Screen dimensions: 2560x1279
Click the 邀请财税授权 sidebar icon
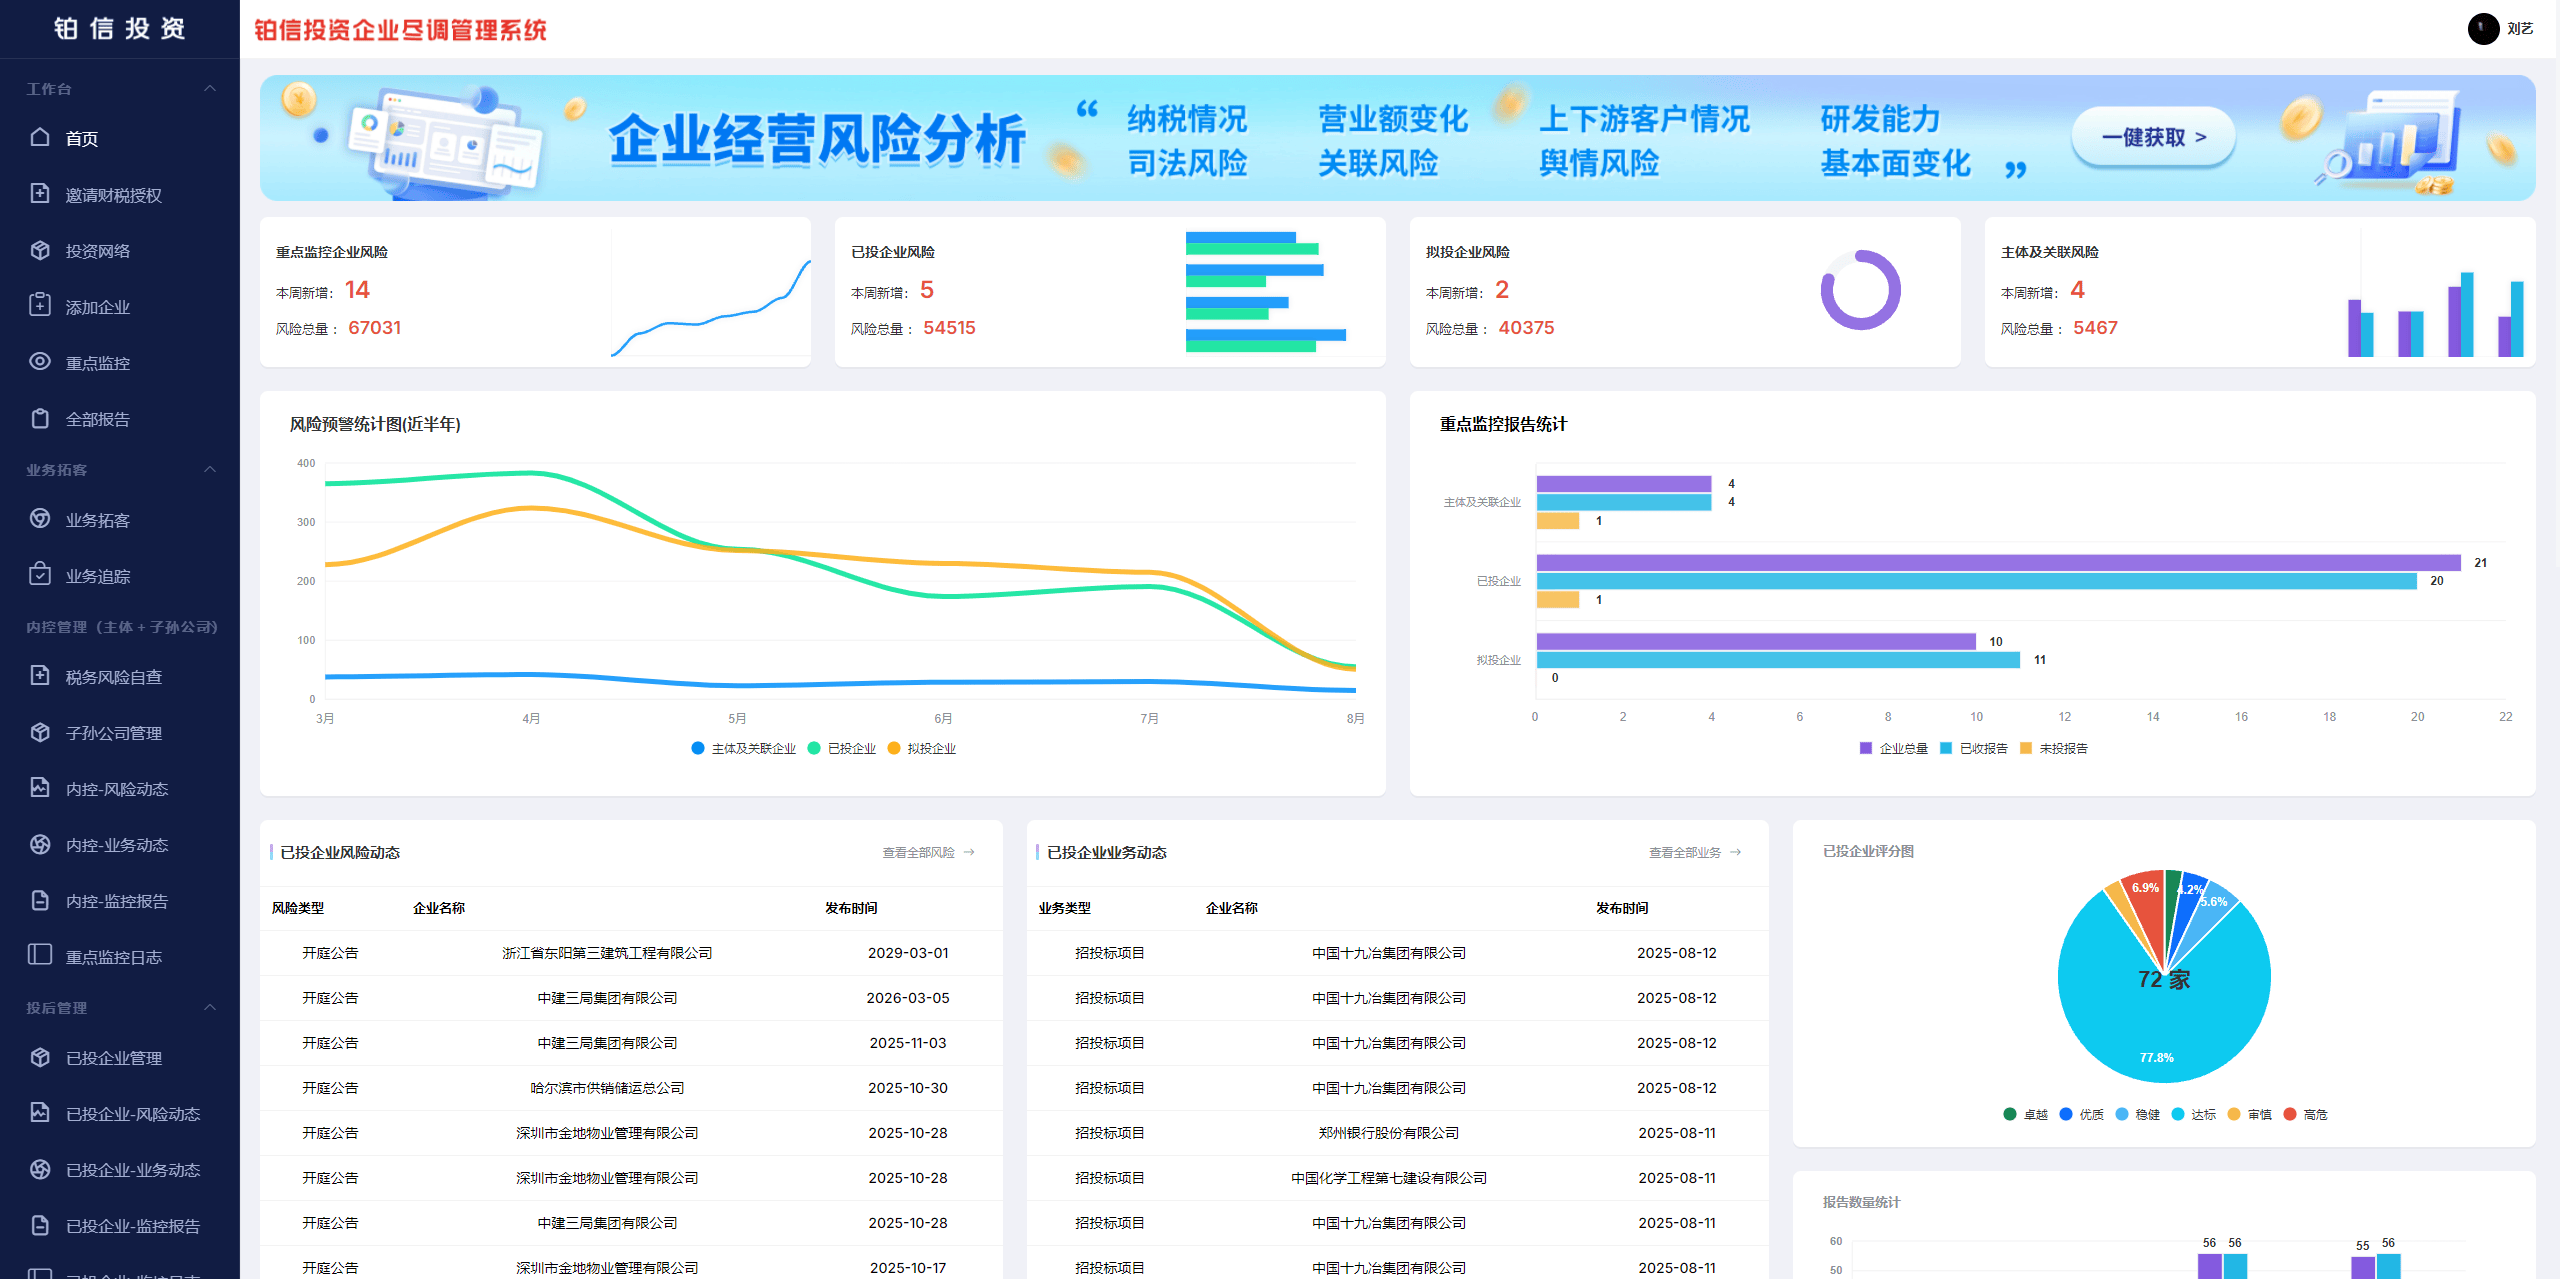40,193
